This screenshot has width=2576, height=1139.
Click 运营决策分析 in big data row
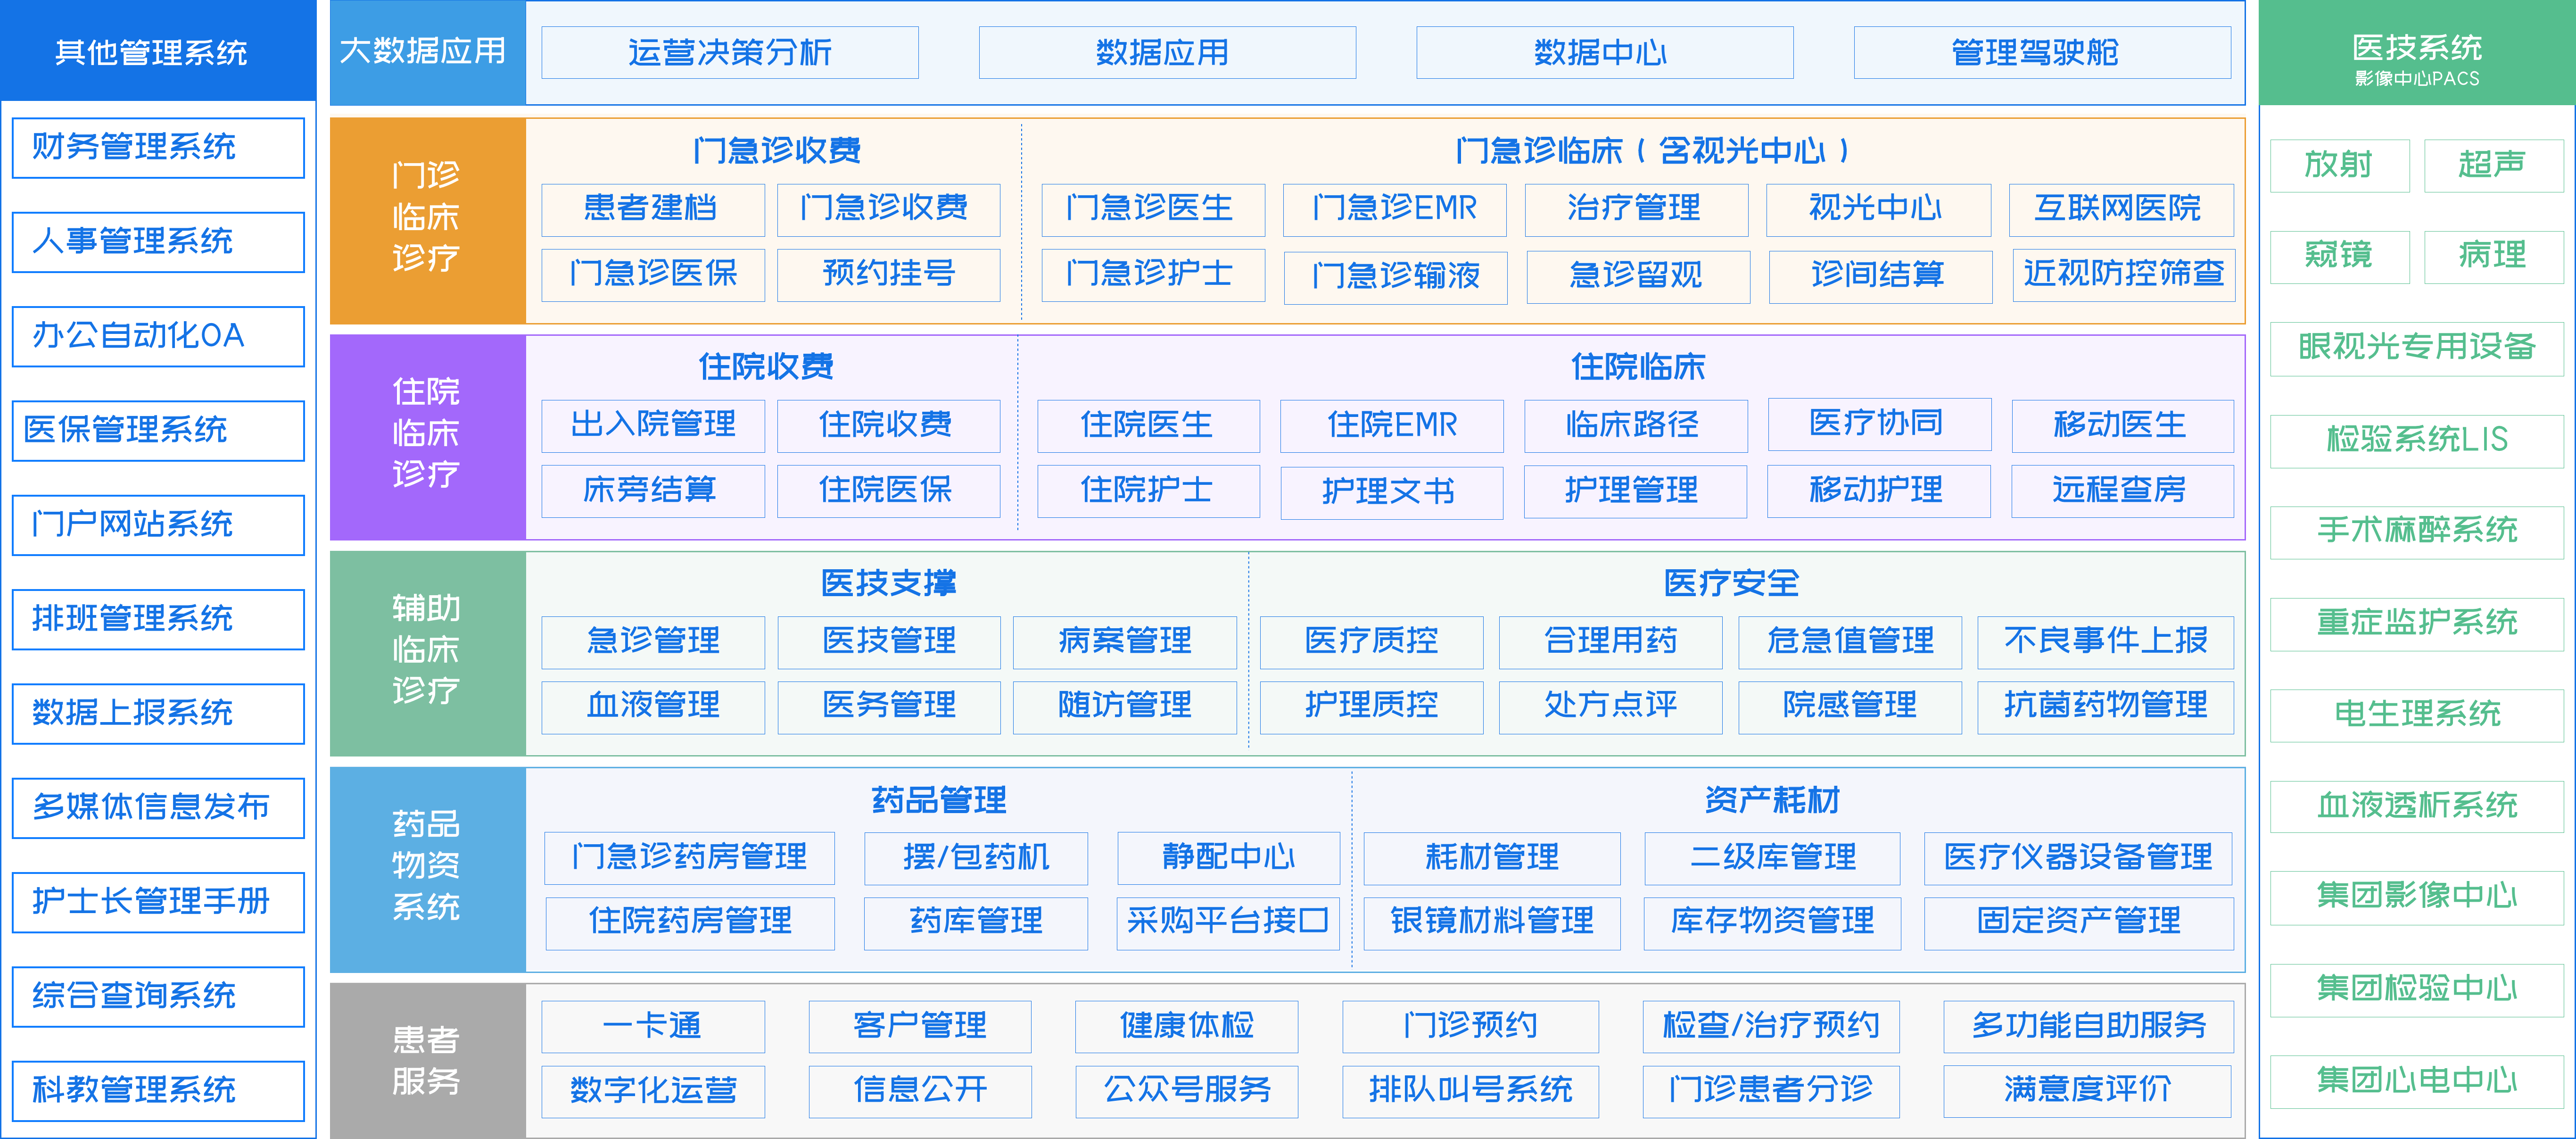pos(729,52)
